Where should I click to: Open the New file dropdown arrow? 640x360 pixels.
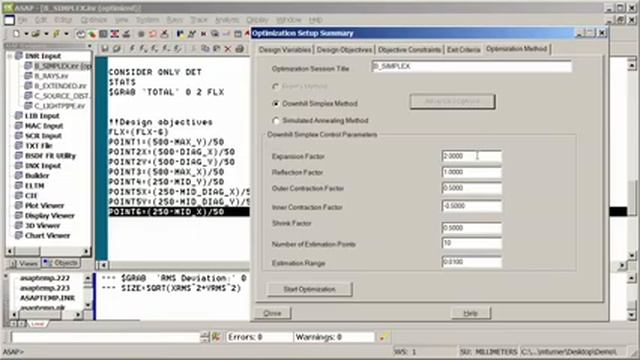[26, 34]
